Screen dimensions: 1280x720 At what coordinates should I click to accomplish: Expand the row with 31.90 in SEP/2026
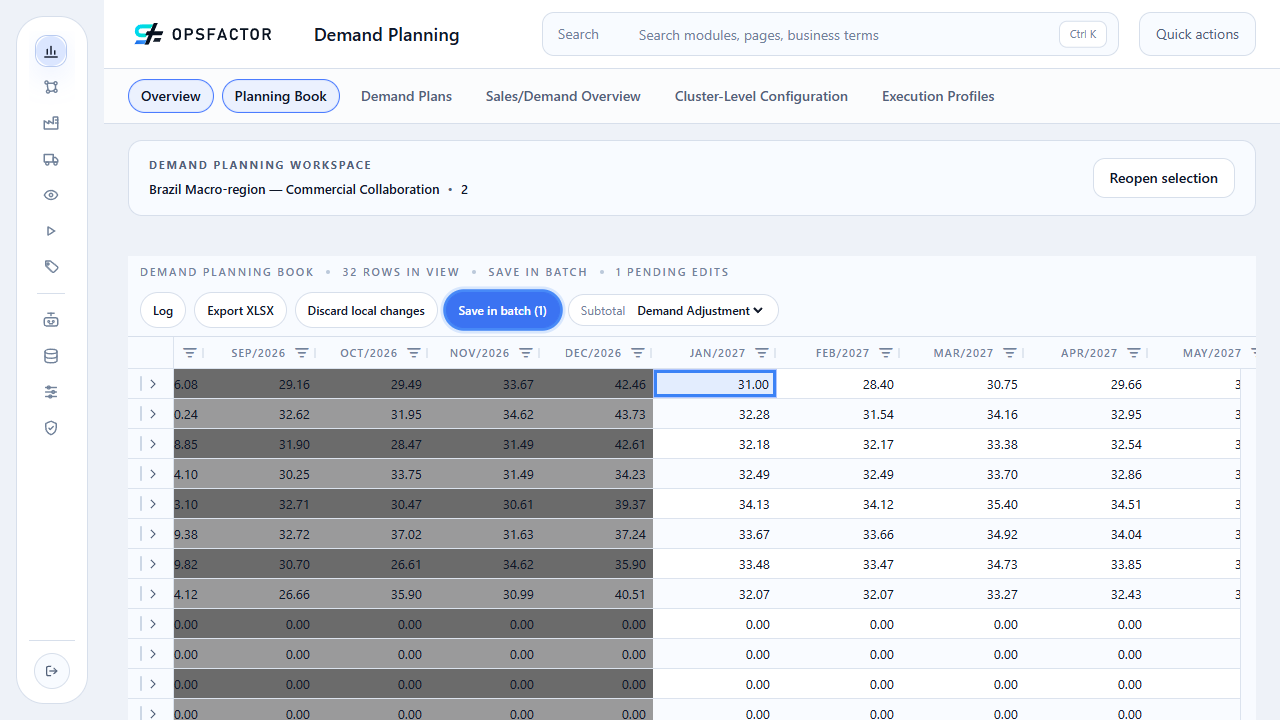pyautogui.click(x=153, y=444)
